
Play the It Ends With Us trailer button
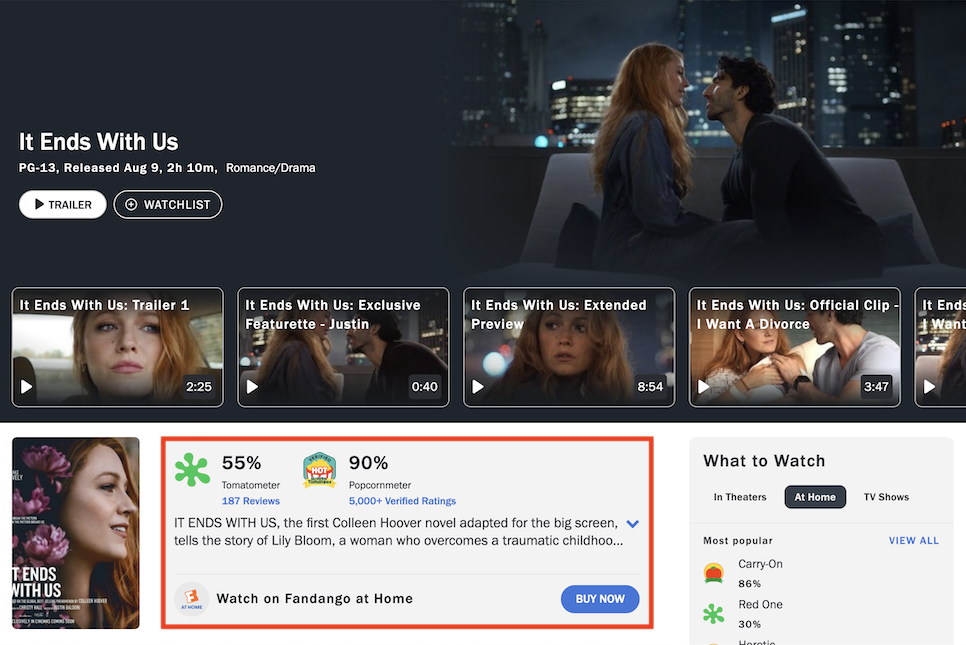coord(62,205)
